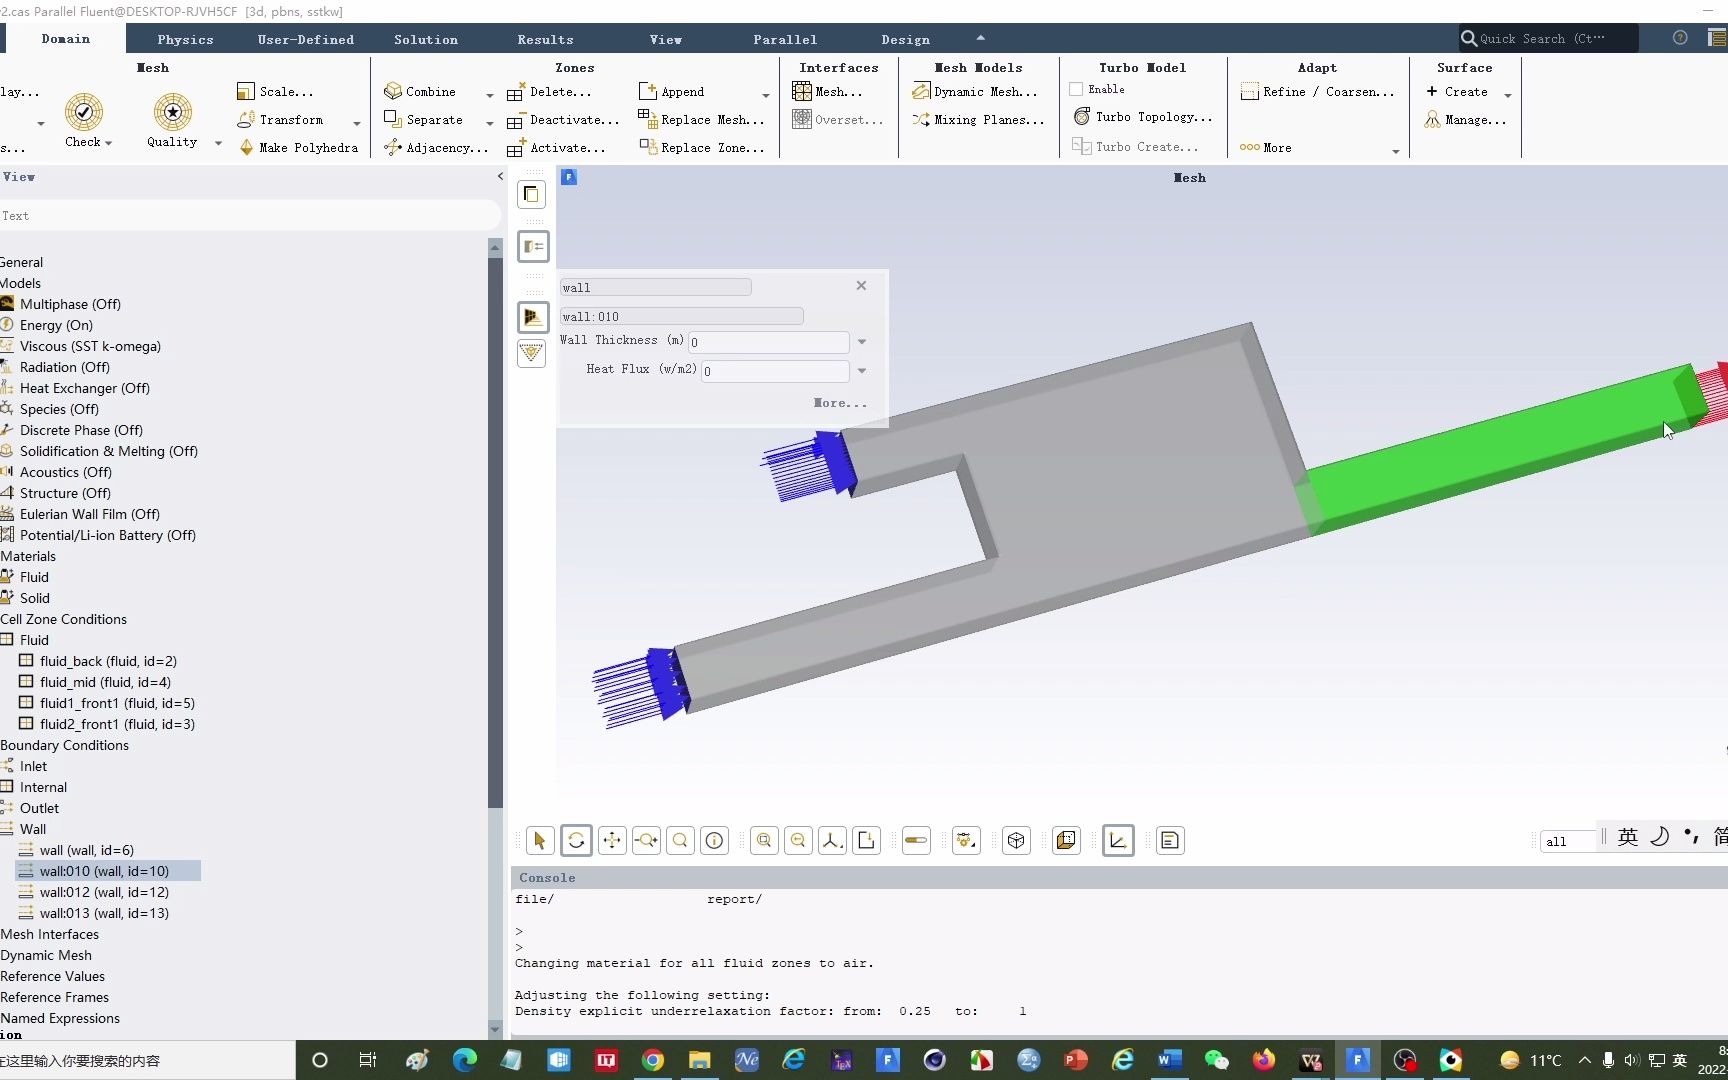Open the Append dropdown arrow

766,95
